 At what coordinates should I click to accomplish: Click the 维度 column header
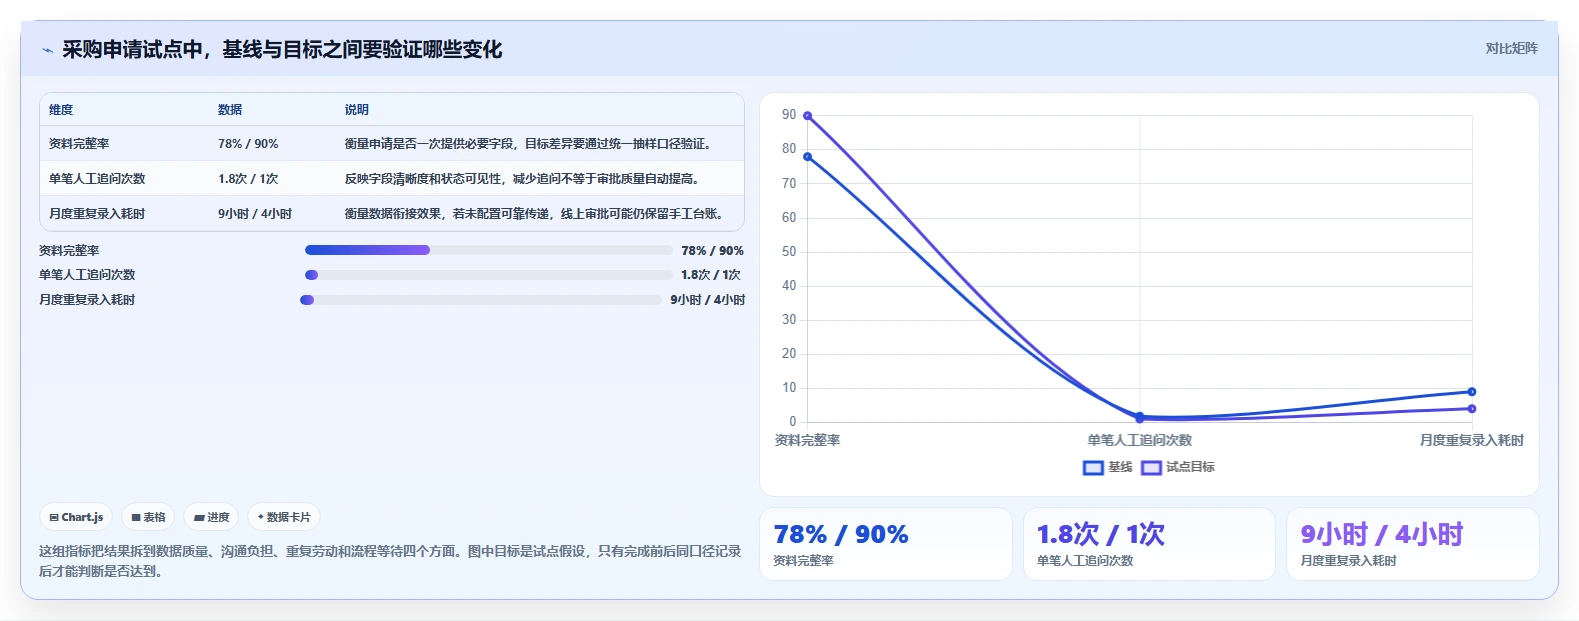point(61,110)
